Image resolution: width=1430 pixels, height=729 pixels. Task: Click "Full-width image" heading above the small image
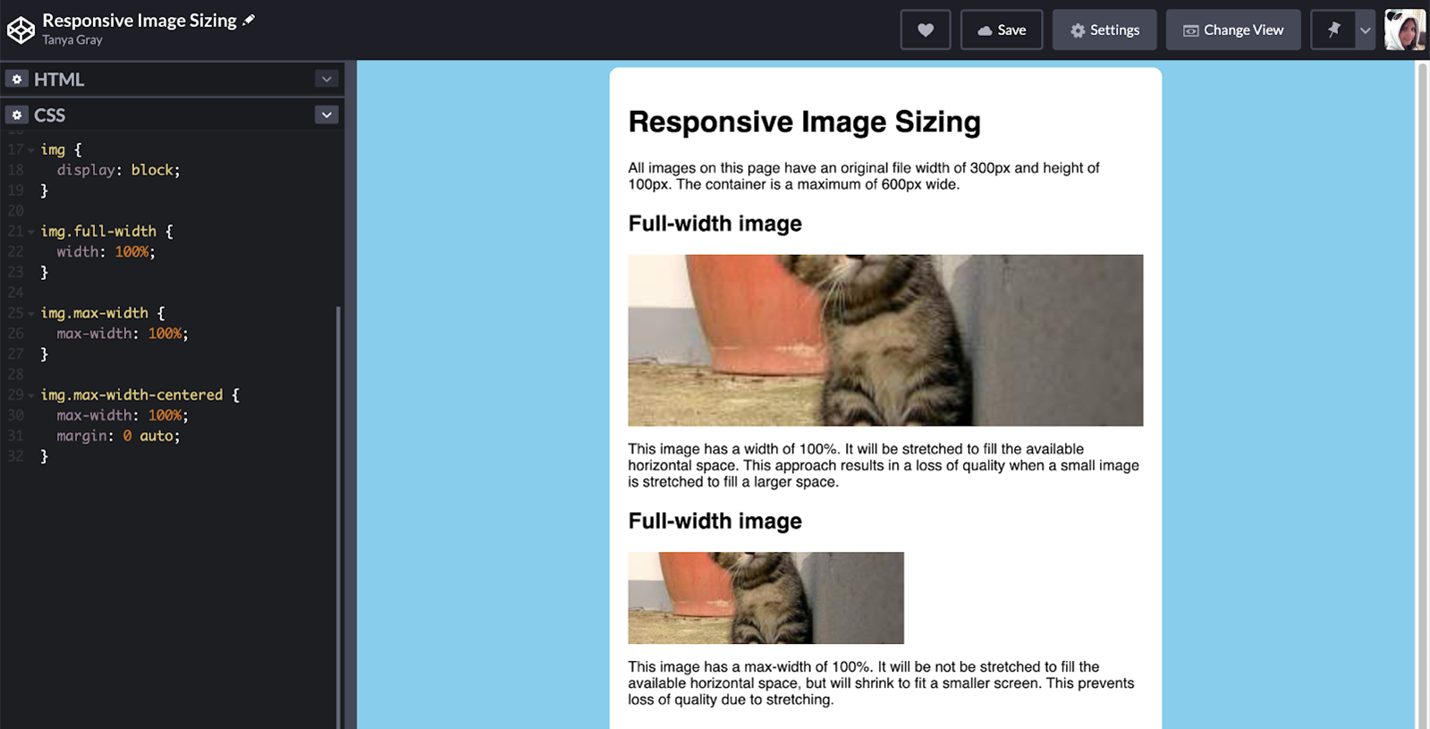[x=715, y=521]
